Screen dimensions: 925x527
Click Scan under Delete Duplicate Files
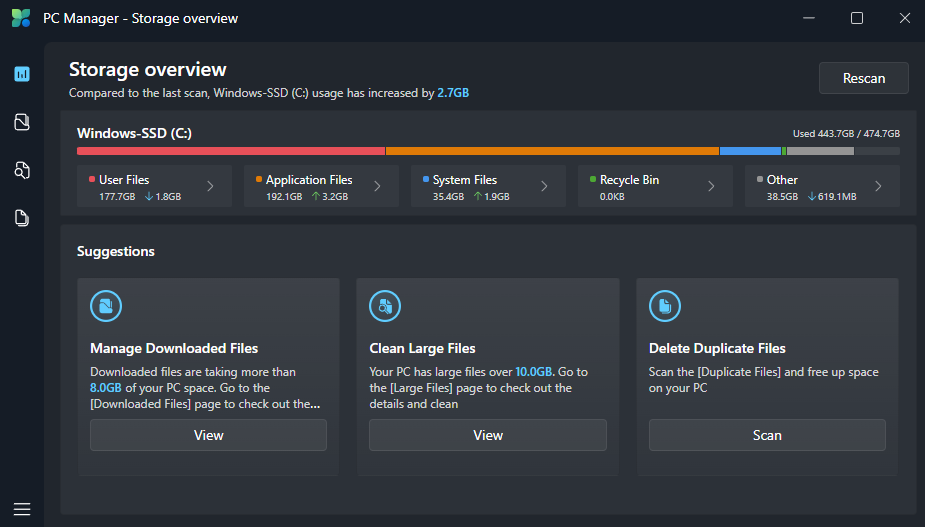[x=767, y=435]
